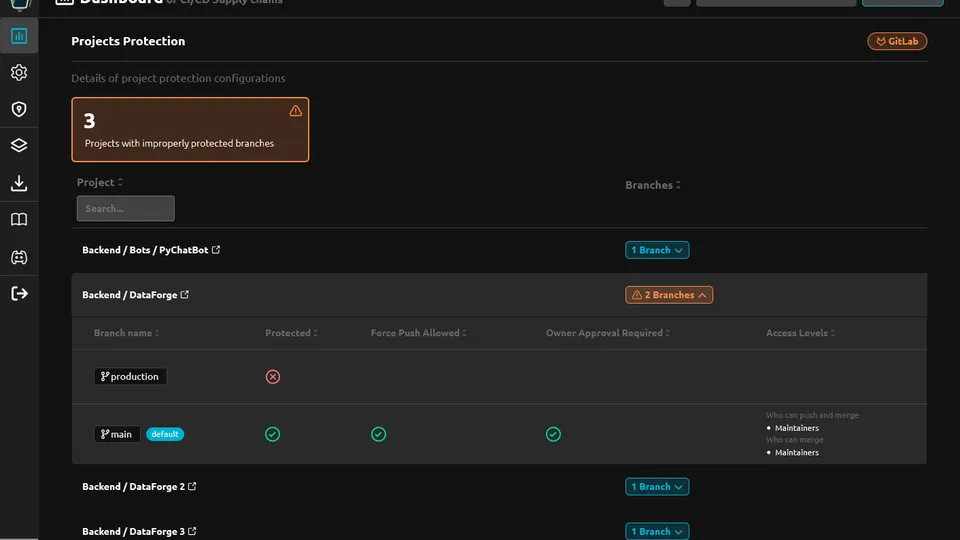
Task: Click Backend / DataForge 2 project name
Action: coord(133,487)
